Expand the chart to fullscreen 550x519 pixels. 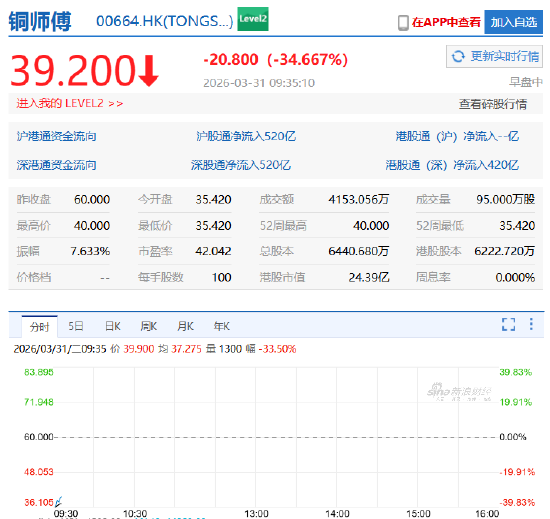pyautogui.click(x=508, y=324)
